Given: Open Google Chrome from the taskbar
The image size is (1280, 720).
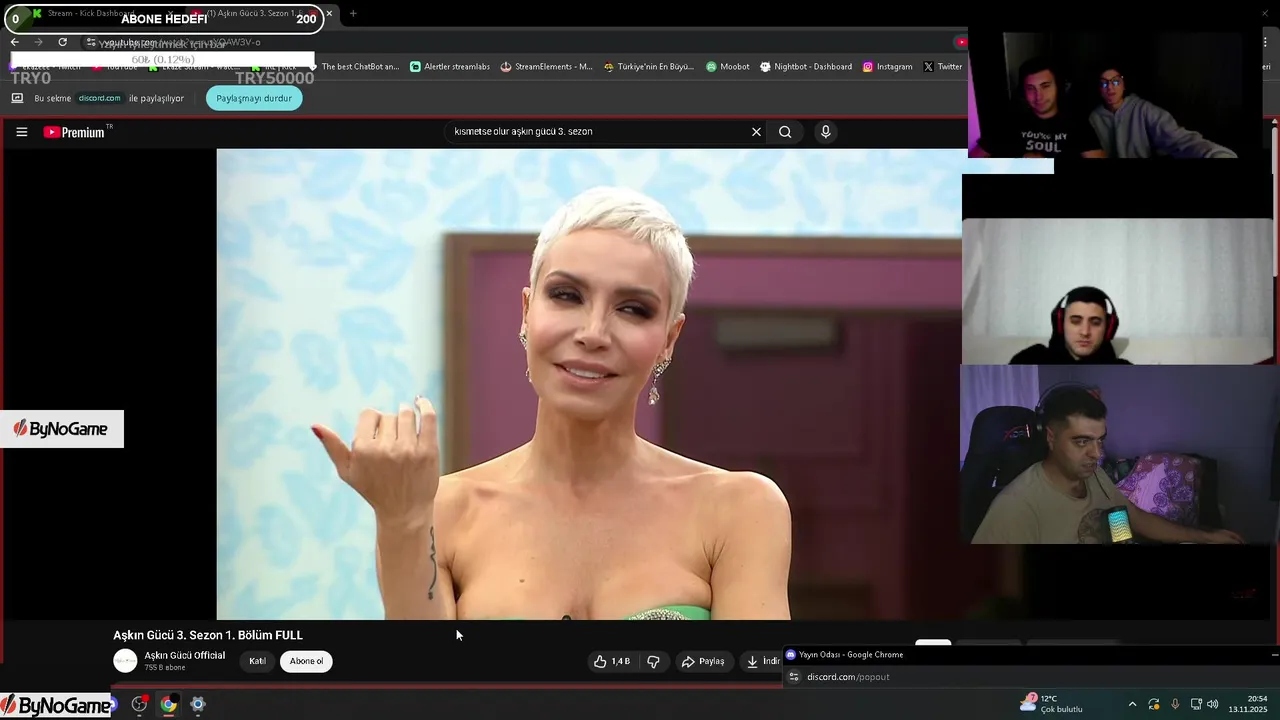Looking at the screenshot, I should [168, 704].
